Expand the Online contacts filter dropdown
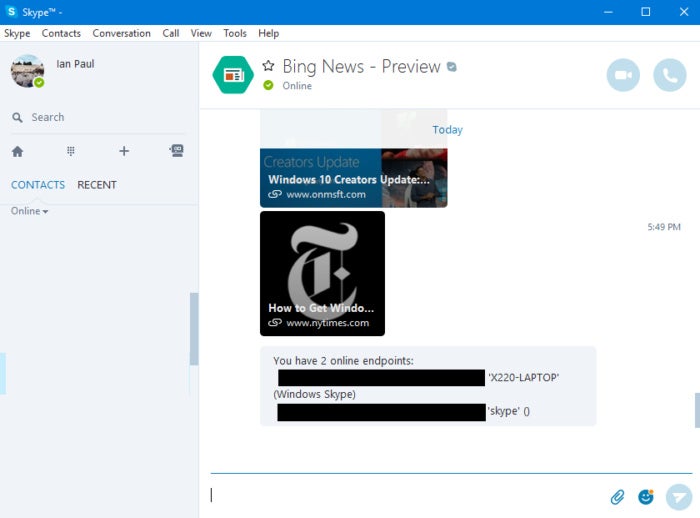The height and width of the screenshot is (518, 700). click(29, 211)
